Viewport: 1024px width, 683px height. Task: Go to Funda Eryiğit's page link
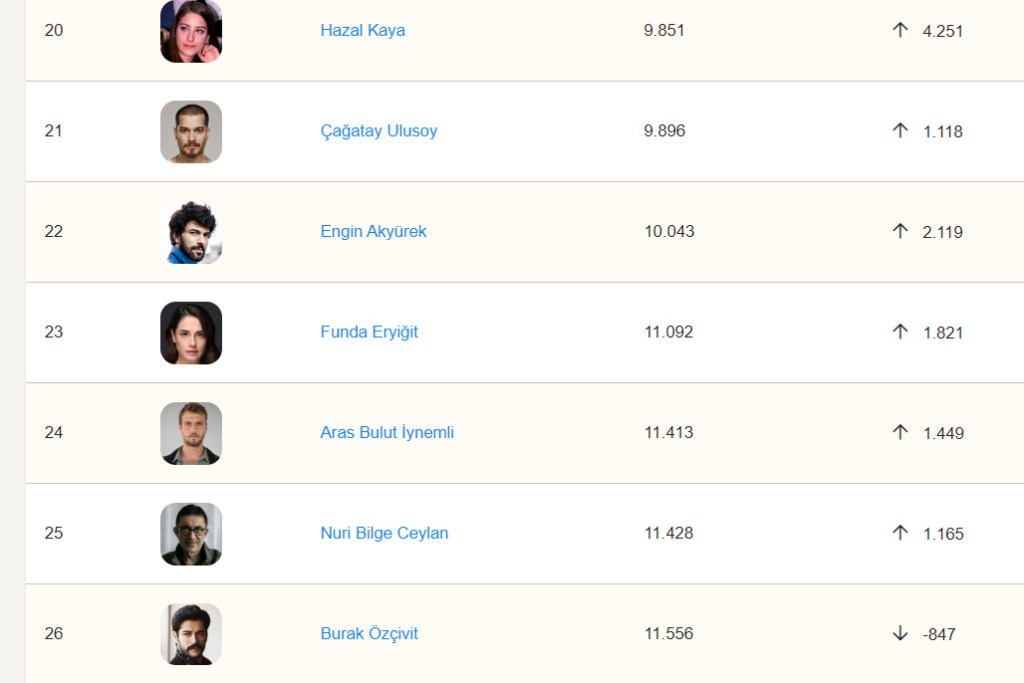tap(369, 331)
